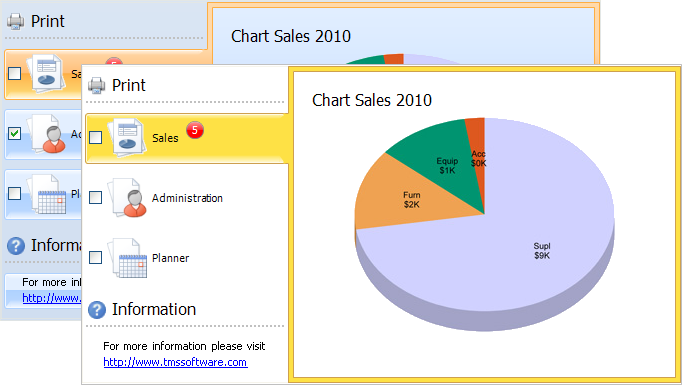
Task: Click the printer icon beside front Print header
Action: pyautogui.click(x=97, y=85)
